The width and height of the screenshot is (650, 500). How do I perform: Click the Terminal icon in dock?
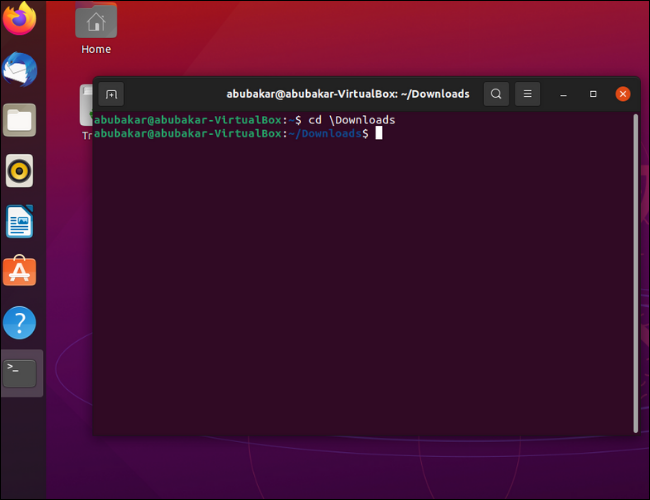(x=20, y=373)
